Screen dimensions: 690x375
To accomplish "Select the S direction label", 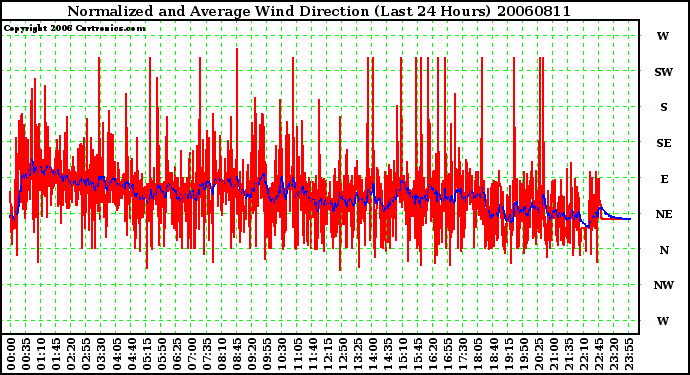I will tap(664, 107).
